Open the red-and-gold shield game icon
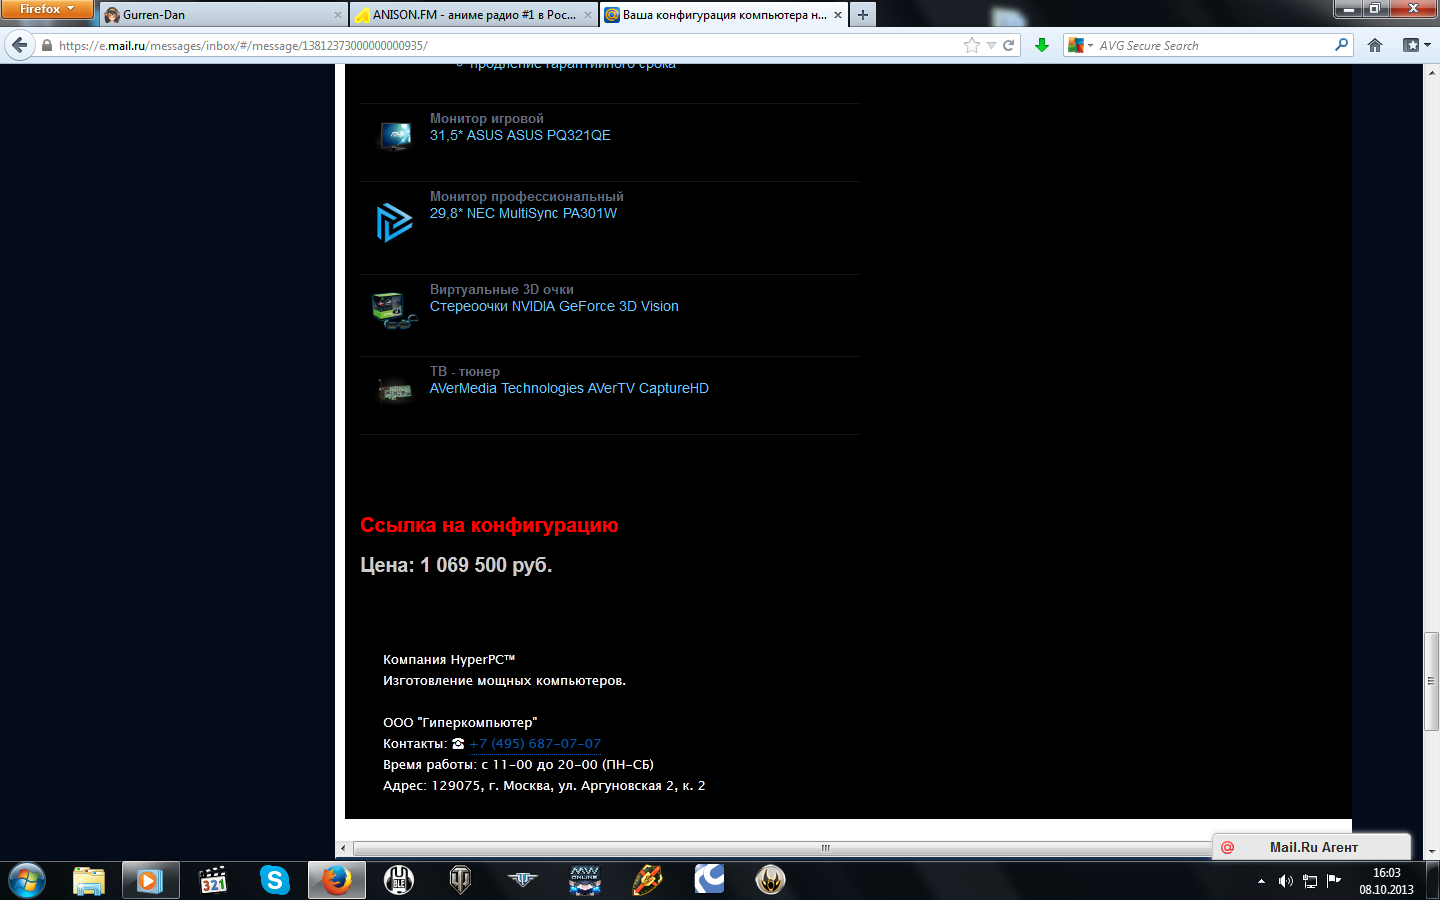This screenshot has height=900, width=1440. (x=647, y=880)
